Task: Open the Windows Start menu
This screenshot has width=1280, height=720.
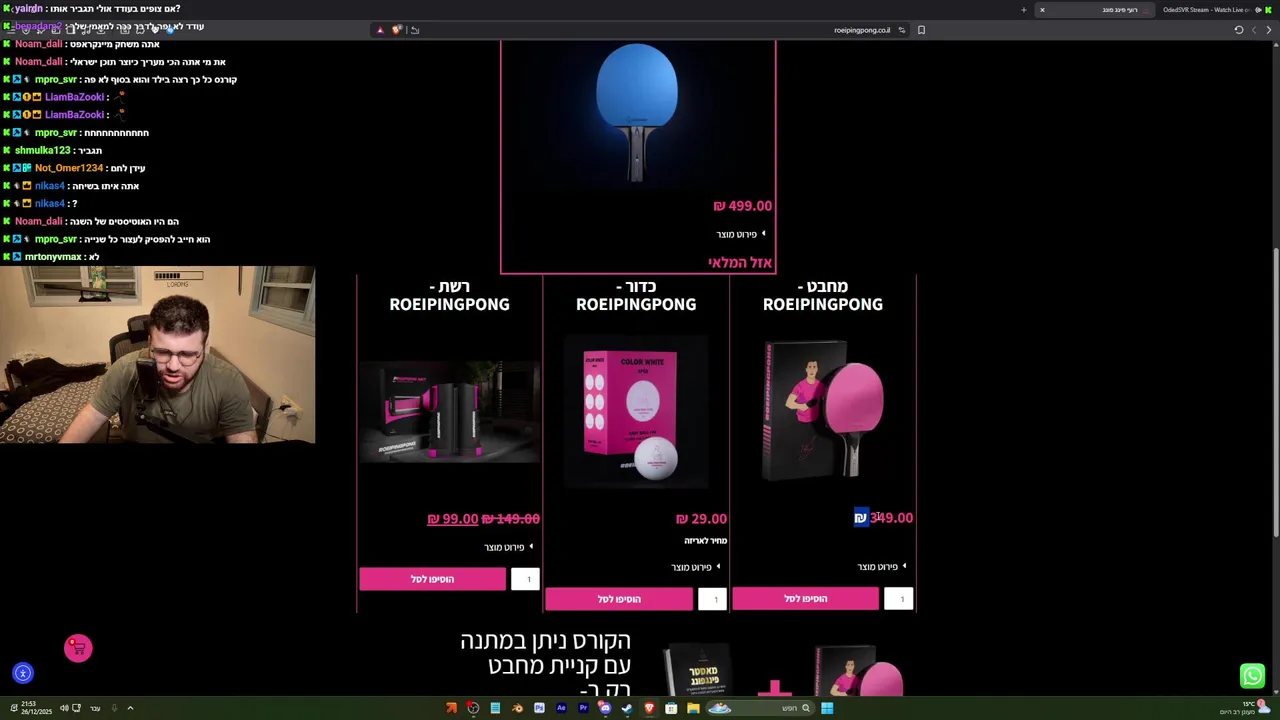Action: (x=827, y=708)
